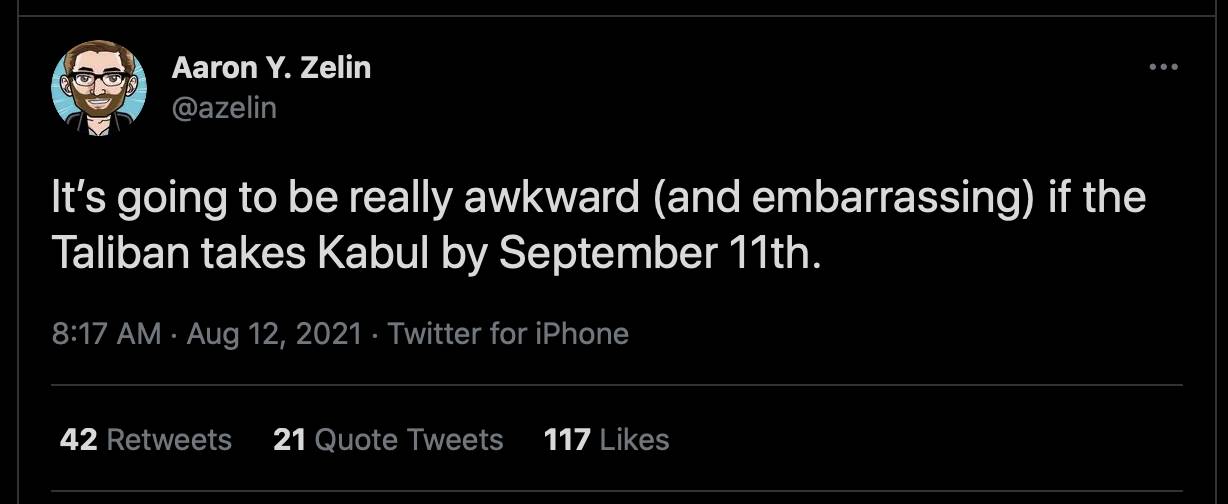The width and height of the screenshot is (1228, 504).
Task: Click the number 21 quote count
Action: [288, 439]
